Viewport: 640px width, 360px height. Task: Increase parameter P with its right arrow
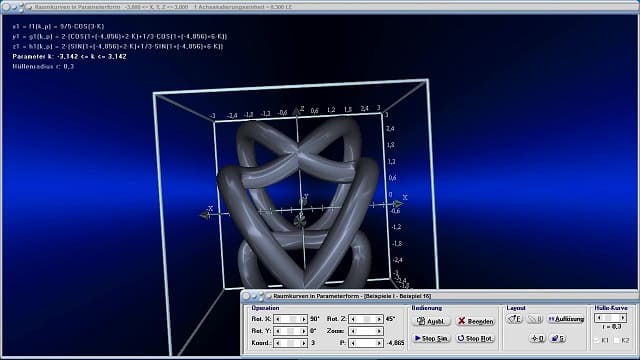pos(379,343)
